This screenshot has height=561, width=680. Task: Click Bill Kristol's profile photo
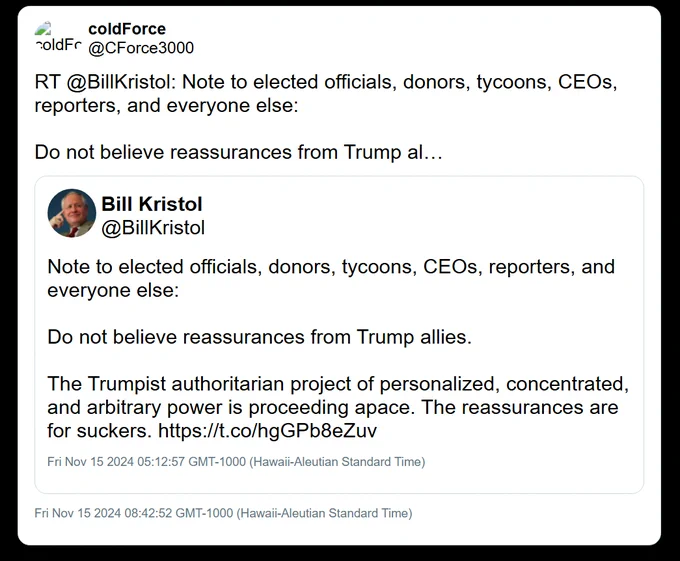(x=72, y=213)
